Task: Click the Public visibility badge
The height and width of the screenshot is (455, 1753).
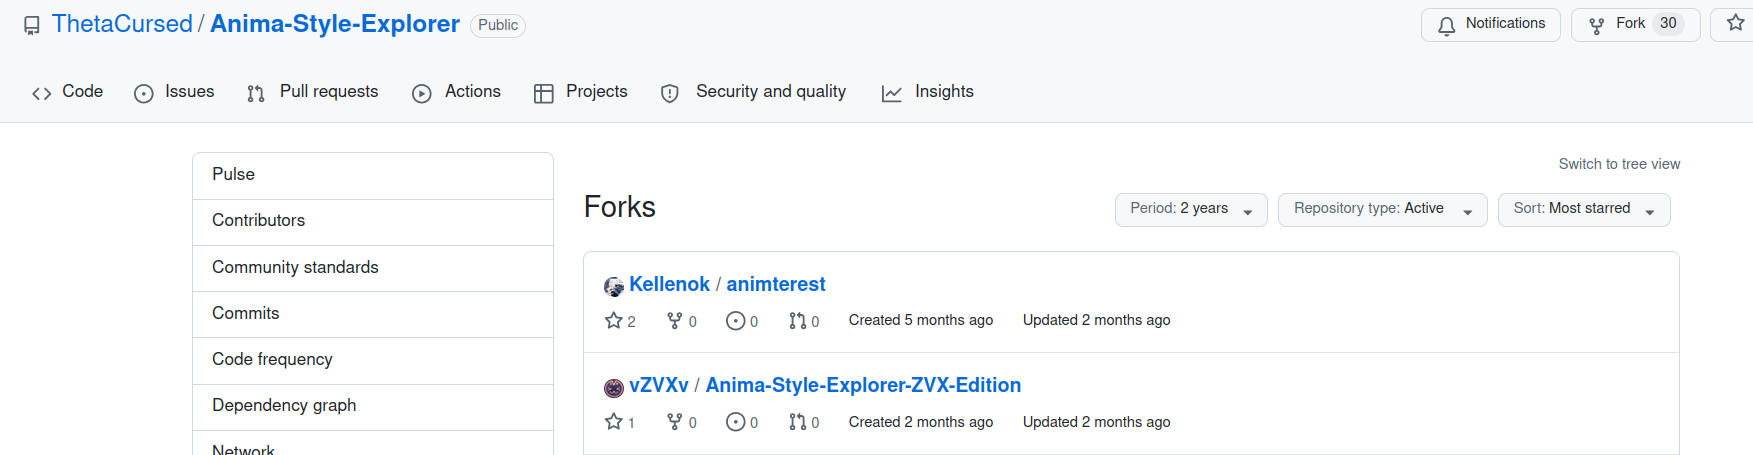Action: 498,25
